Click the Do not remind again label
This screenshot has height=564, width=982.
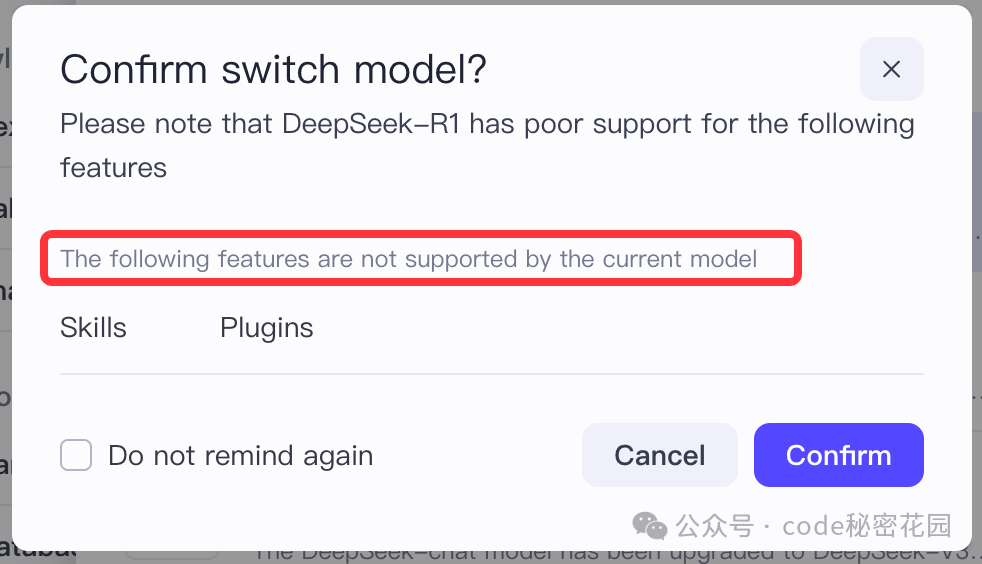coord(240,456)
